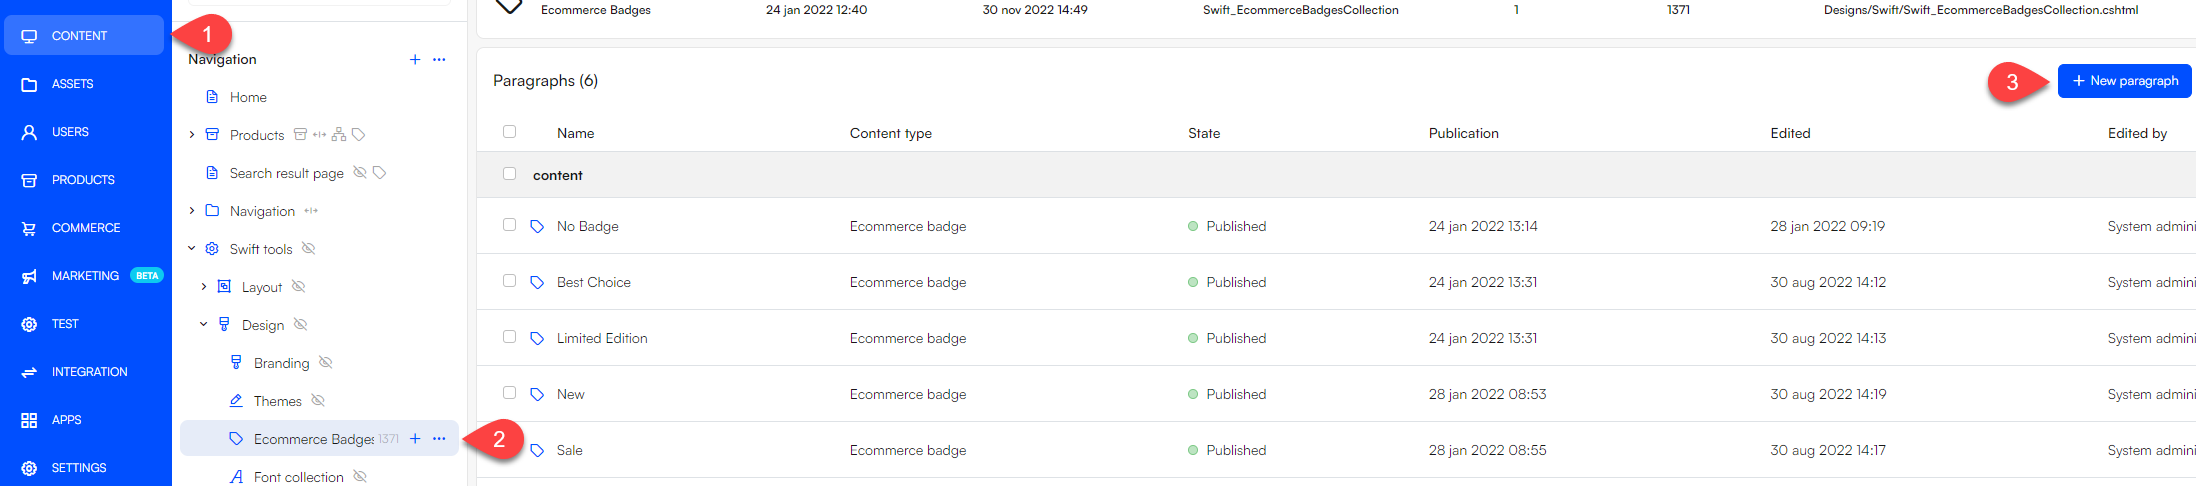The image size is (2196, 486).
Task: Tick the Limited Edition row checkbox
Action: tap(510, 337)
